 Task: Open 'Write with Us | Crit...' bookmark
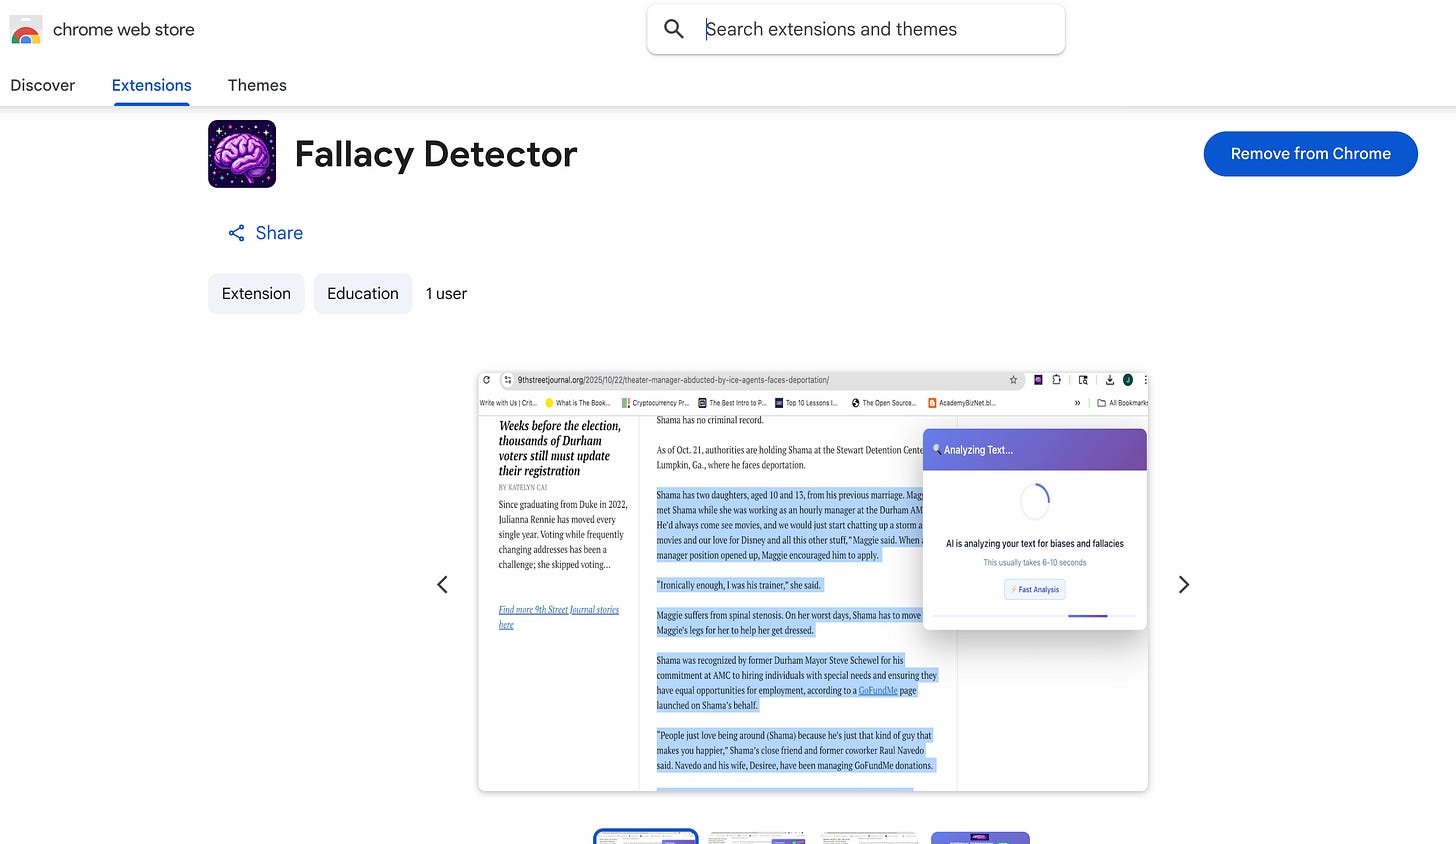[x=508, y=403]
